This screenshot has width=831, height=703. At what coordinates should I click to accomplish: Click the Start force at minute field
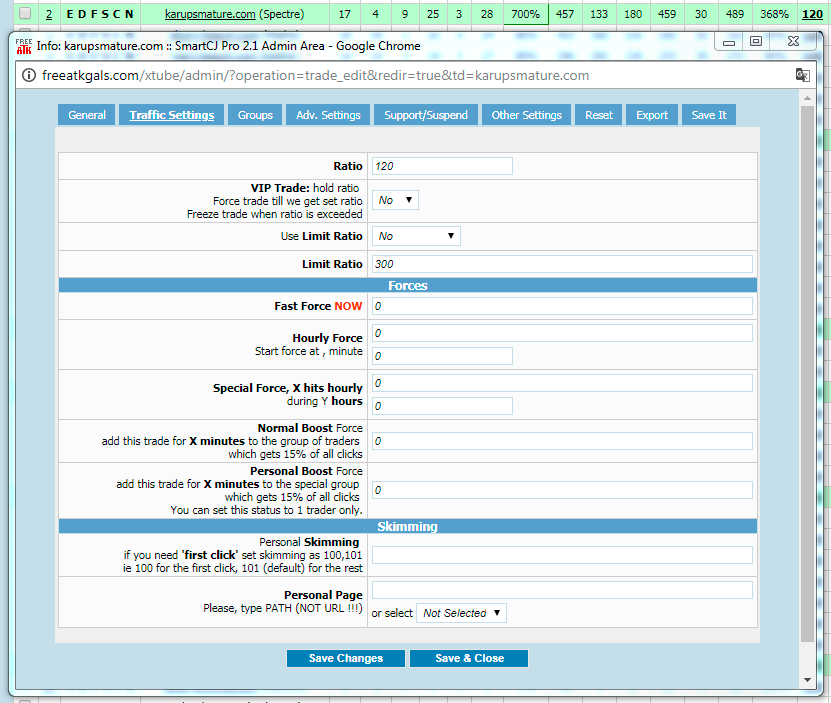pyautogui.click(x=442, y=356)
